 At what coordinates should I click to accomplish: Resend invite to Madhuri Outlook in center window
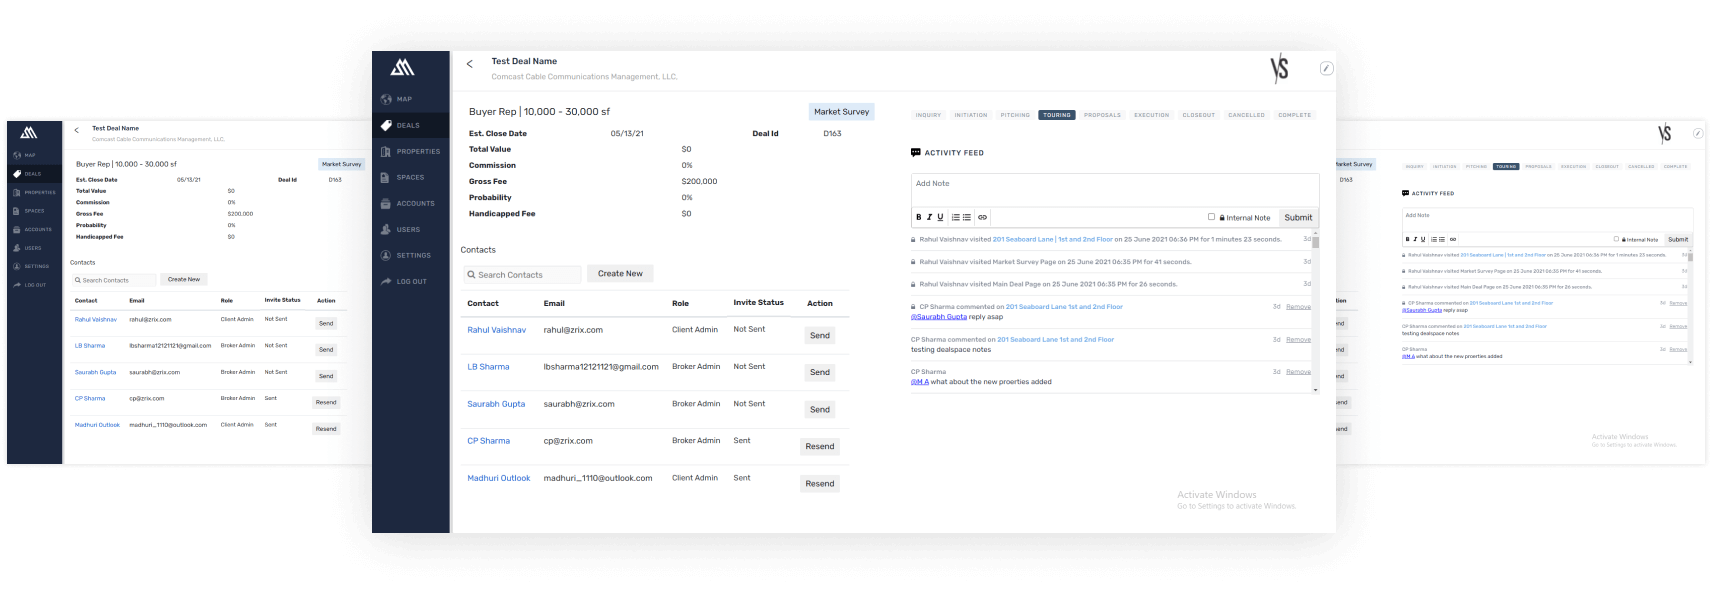(x=819, y=484)
